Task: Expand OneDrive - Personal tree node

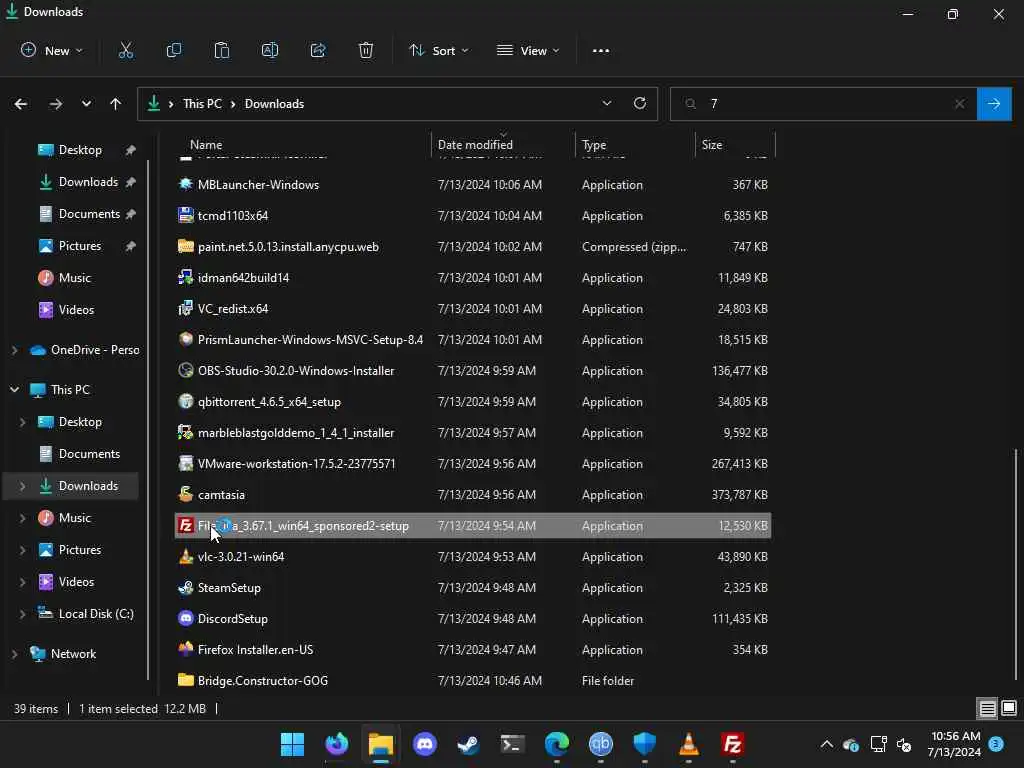Action: (14, 350)
